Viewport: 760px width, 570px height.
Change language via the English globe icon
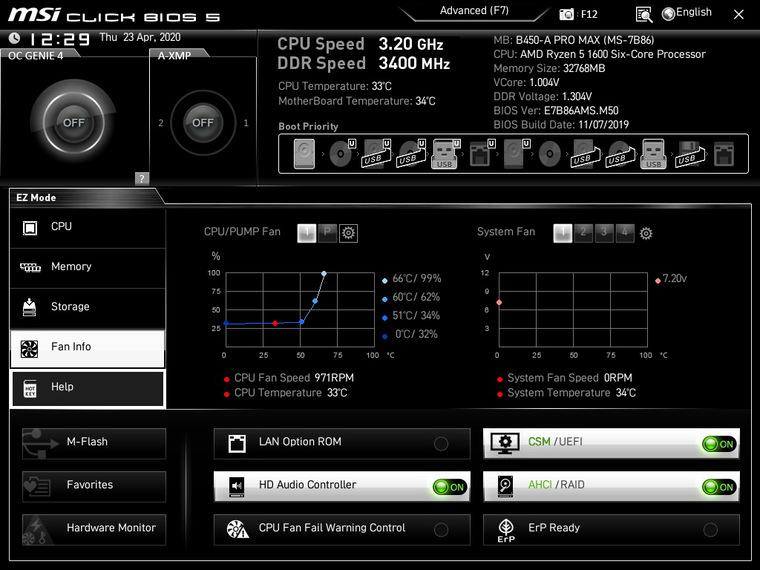pyautogui.click(x=668, y=14)
